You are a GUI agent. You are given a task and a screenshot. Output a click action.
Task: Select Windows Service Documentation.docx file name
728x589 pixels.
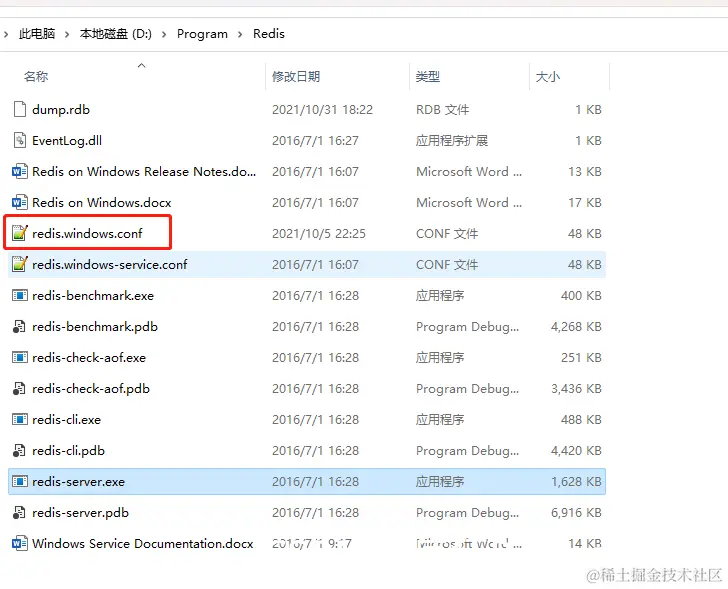pyautogui.click(x=143, y=544)
